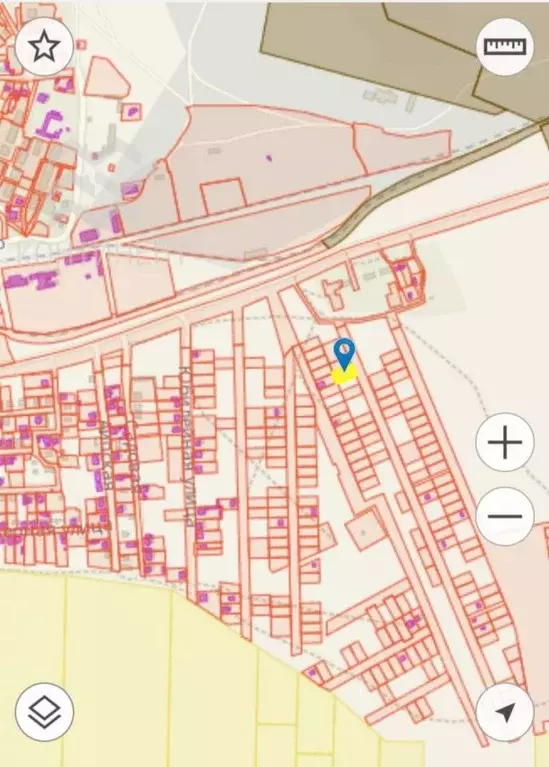Zoom out with the minus button

(505, 516)
